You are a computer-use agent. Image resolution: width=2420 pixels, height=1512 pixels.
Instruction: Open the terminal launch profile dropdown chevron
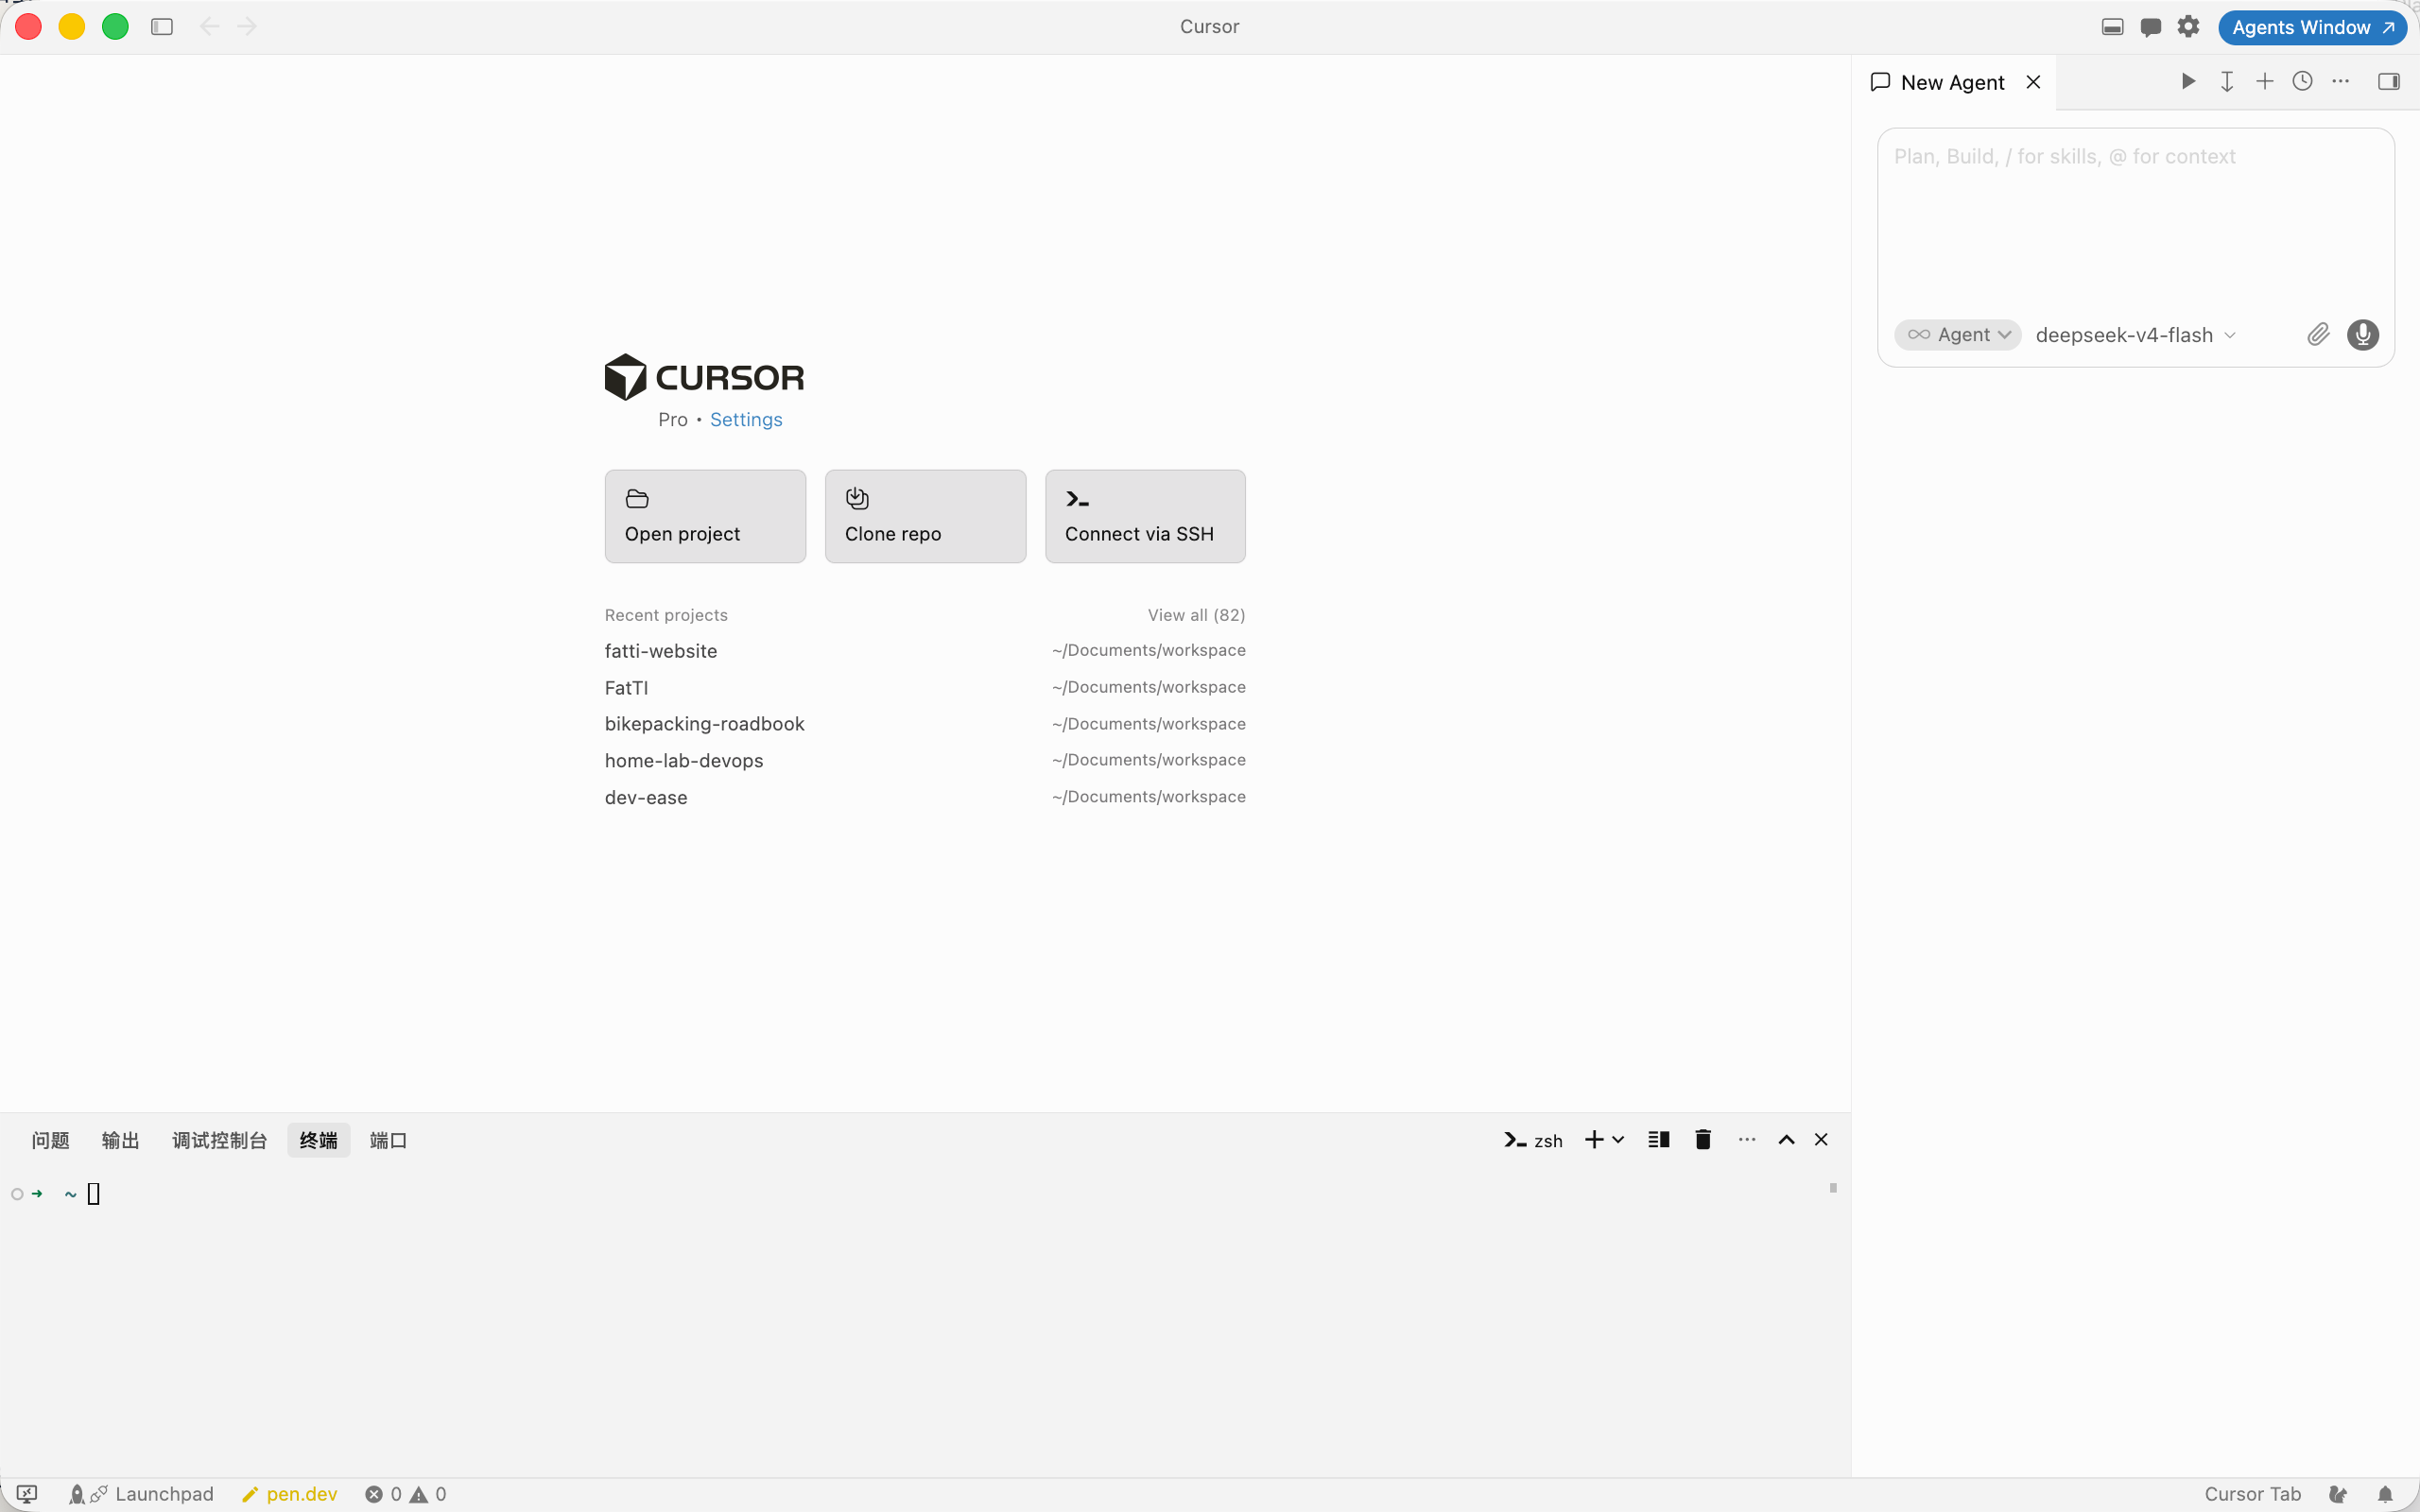pos(1618,1140)
